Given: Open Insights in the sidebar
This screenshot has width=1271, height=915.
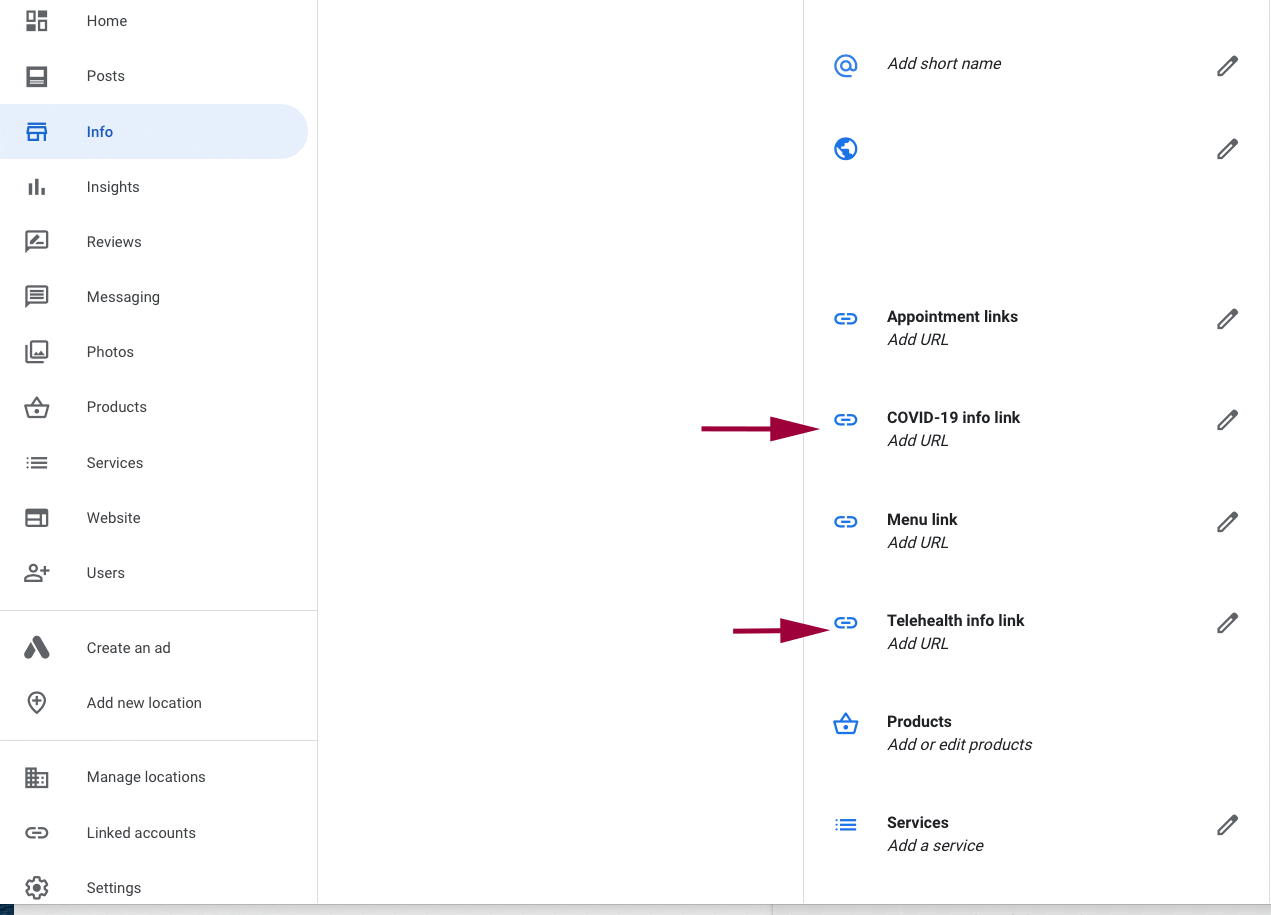Looking at the screenshot, I should point(112,187).
